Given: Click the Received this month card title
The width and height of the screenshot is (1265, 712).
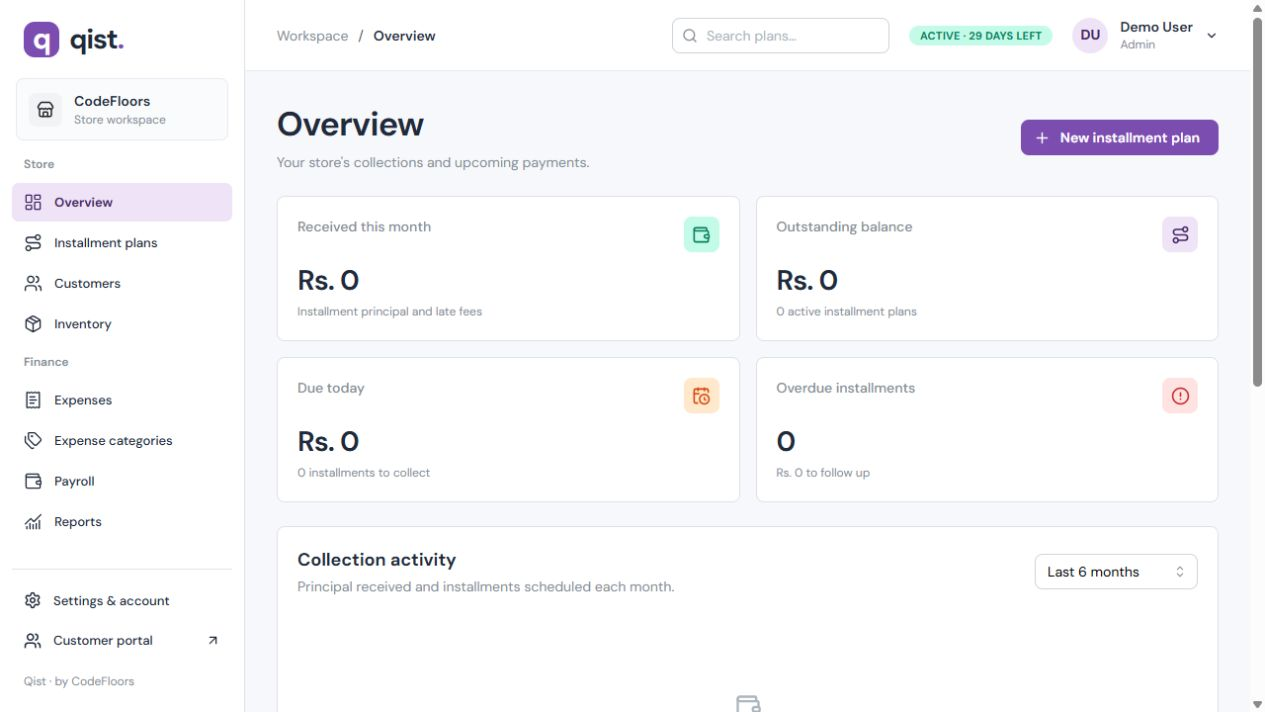Looking at the screenshot, I should [x=364, y=227].
